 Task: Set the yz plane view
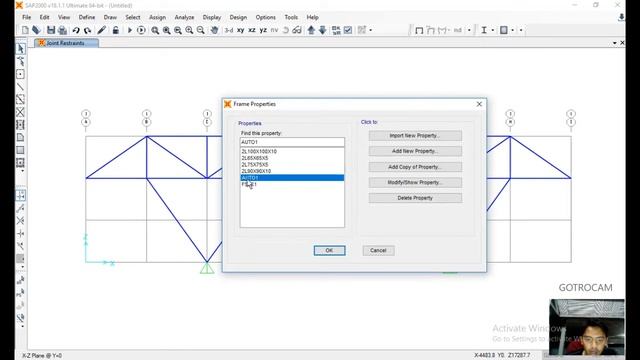pos(263,30)
